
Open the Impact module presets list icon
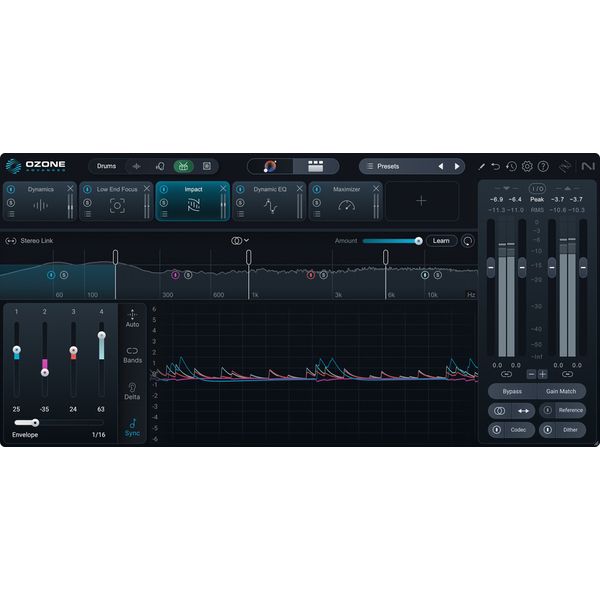click(x=164, y=214)
